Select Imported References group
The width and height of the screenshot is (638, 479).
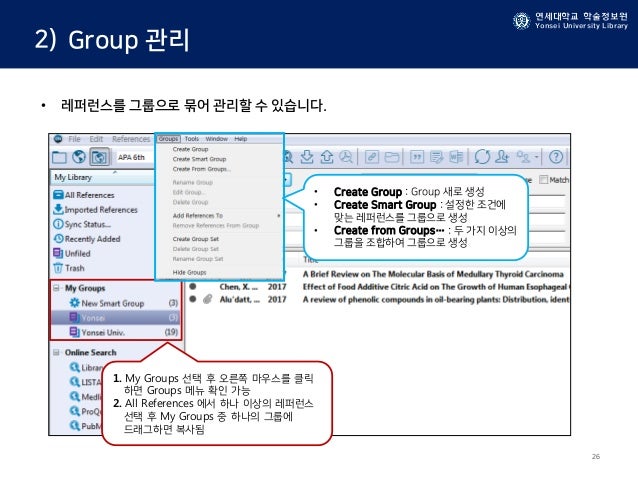tap(103, 210)
